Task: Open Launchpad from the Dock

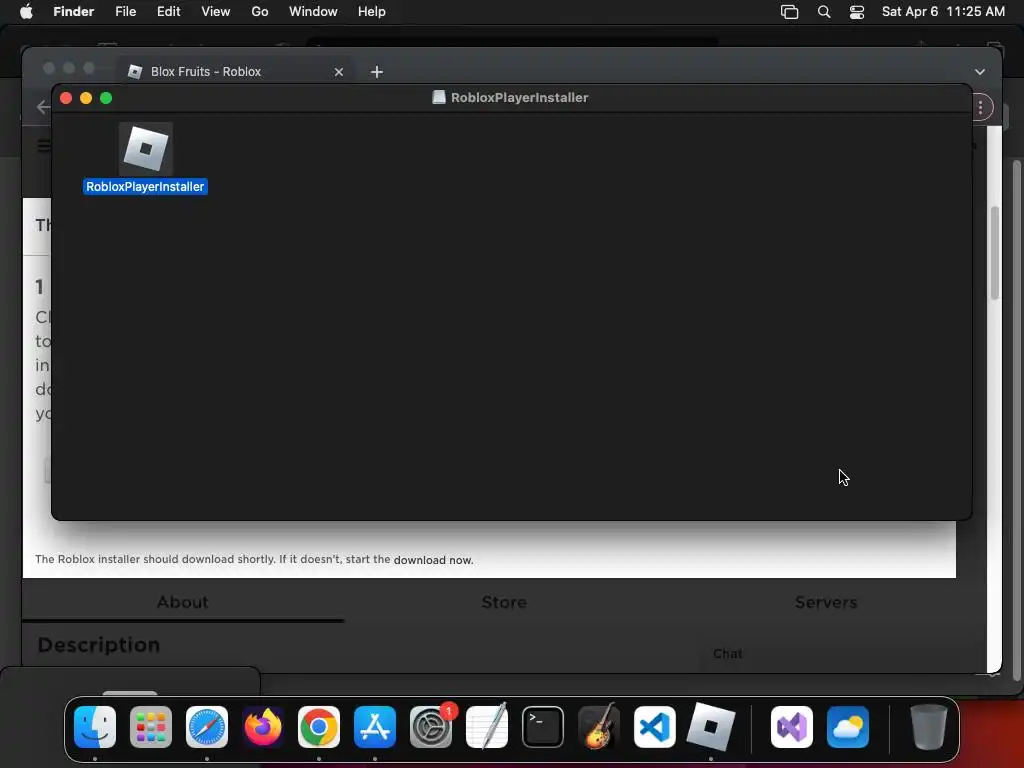Action: 151,727
